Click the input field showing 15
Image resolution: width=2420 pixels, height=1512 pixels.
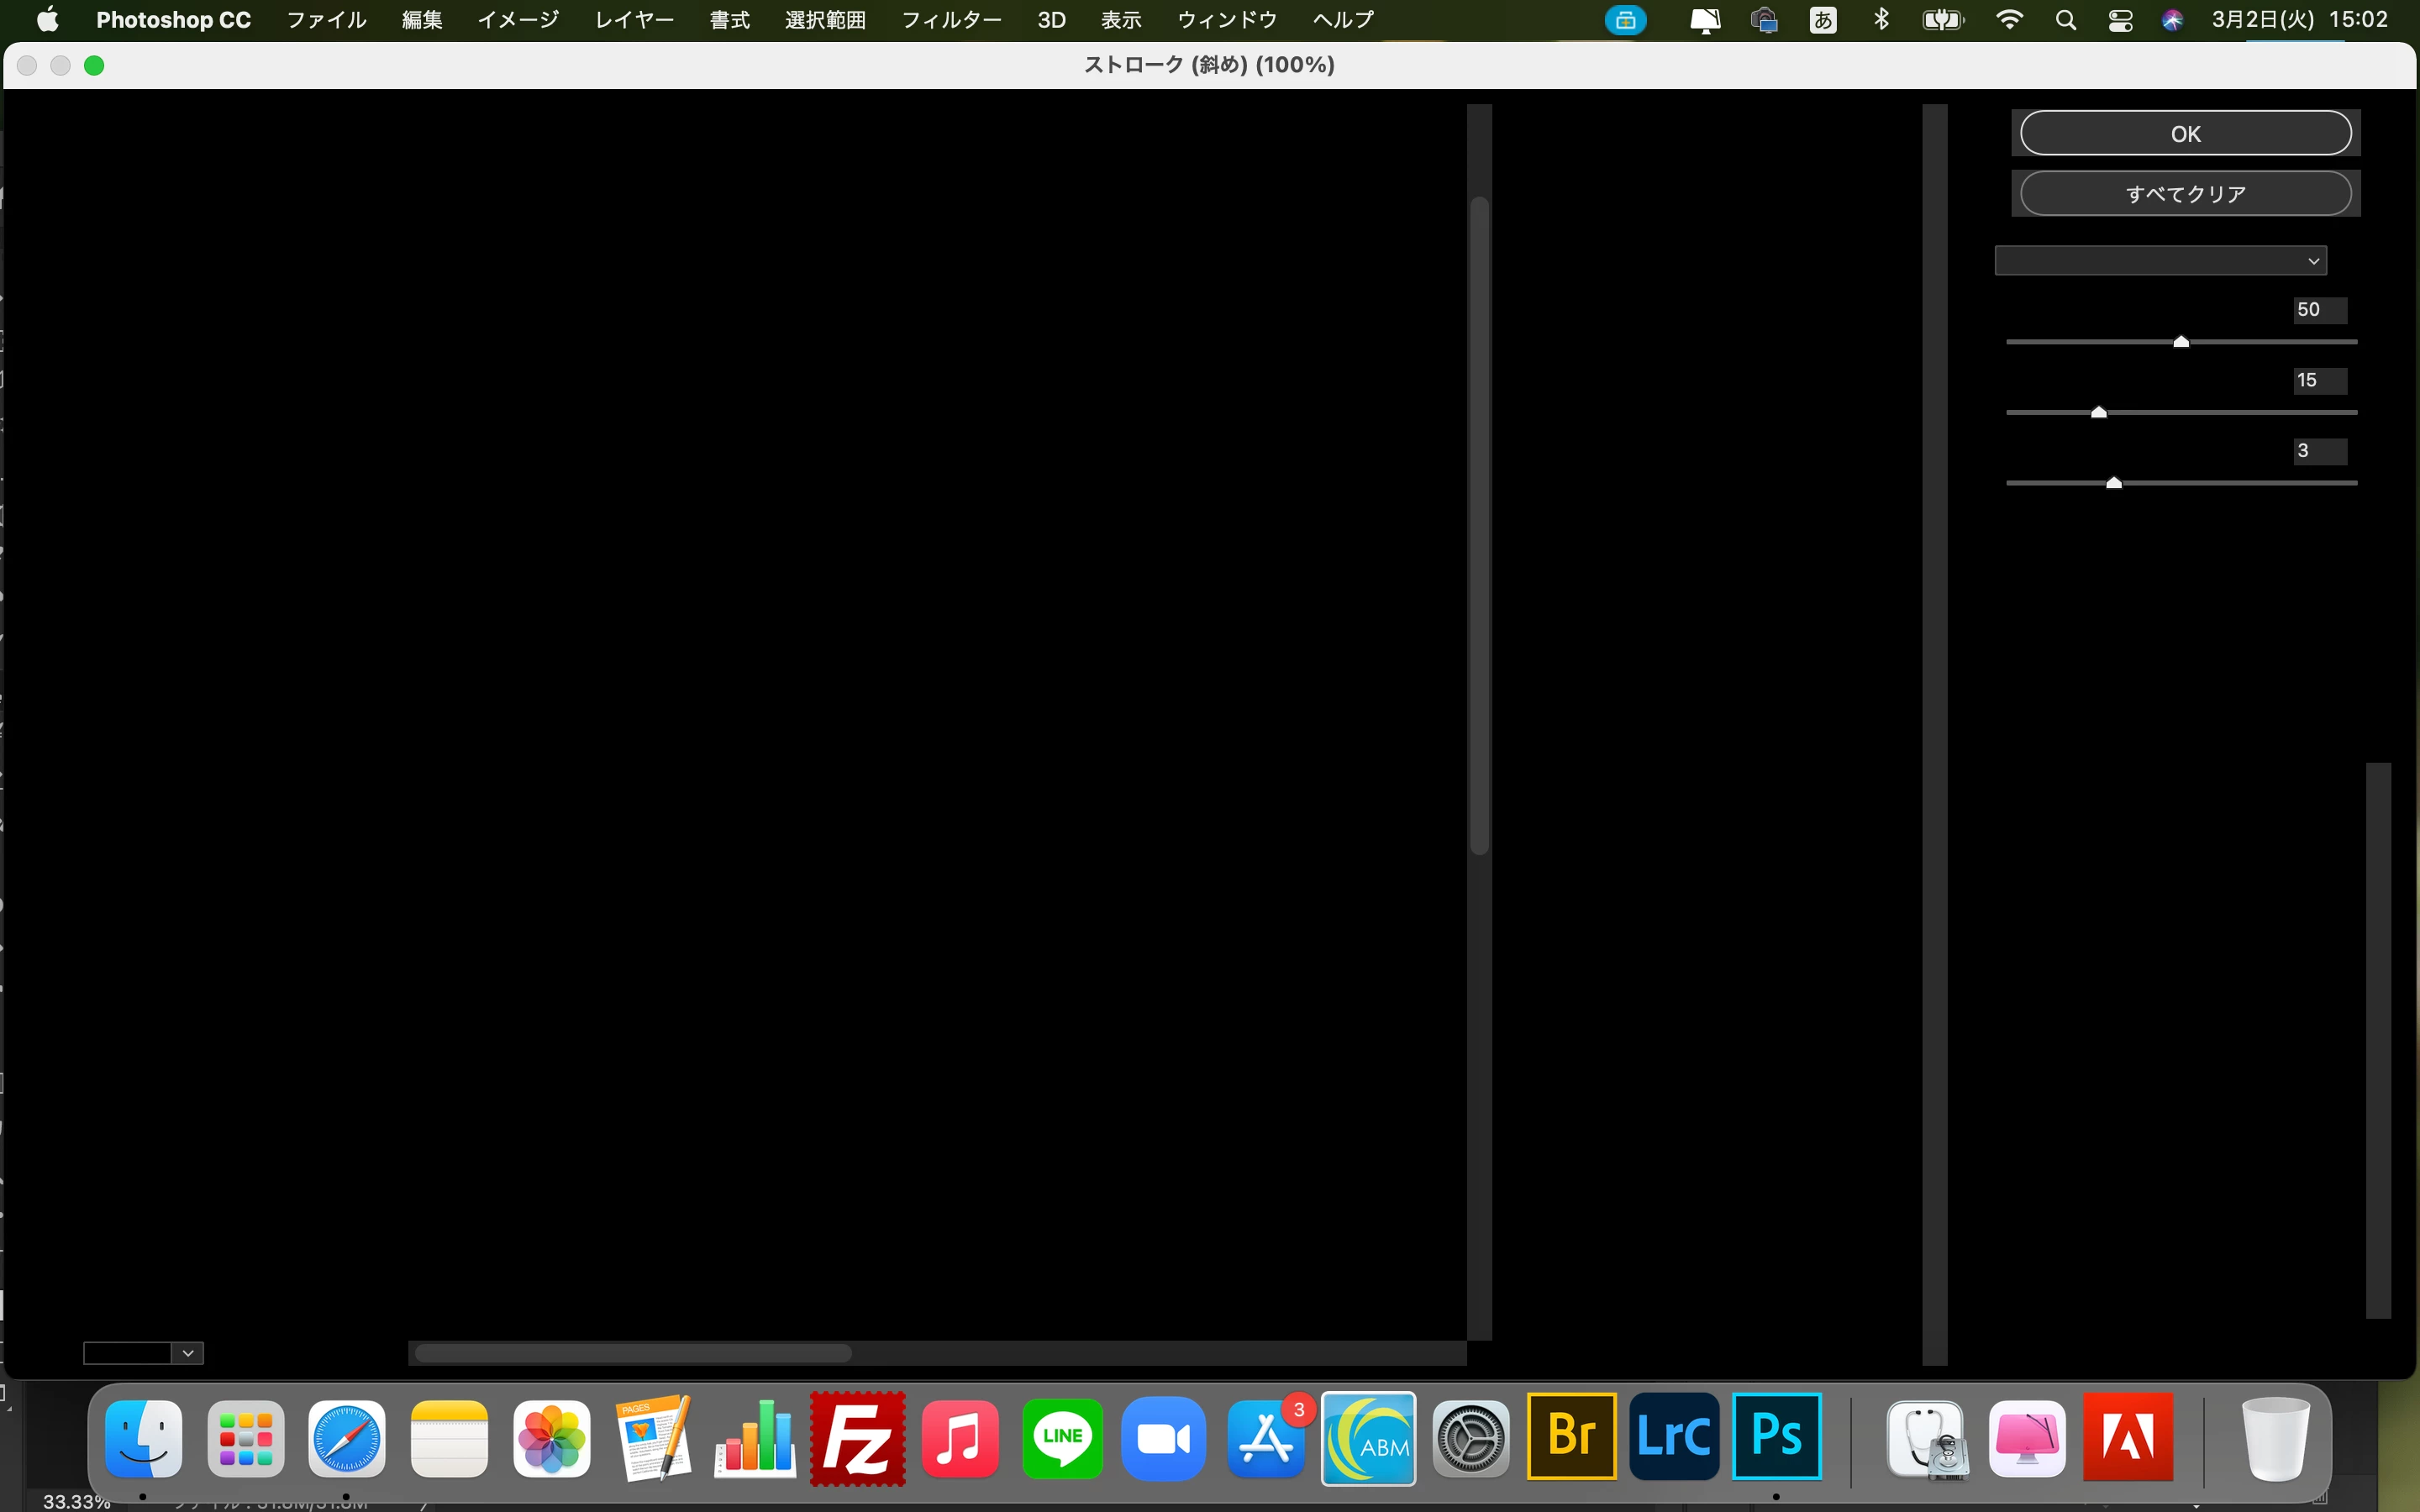(2318, 380)
